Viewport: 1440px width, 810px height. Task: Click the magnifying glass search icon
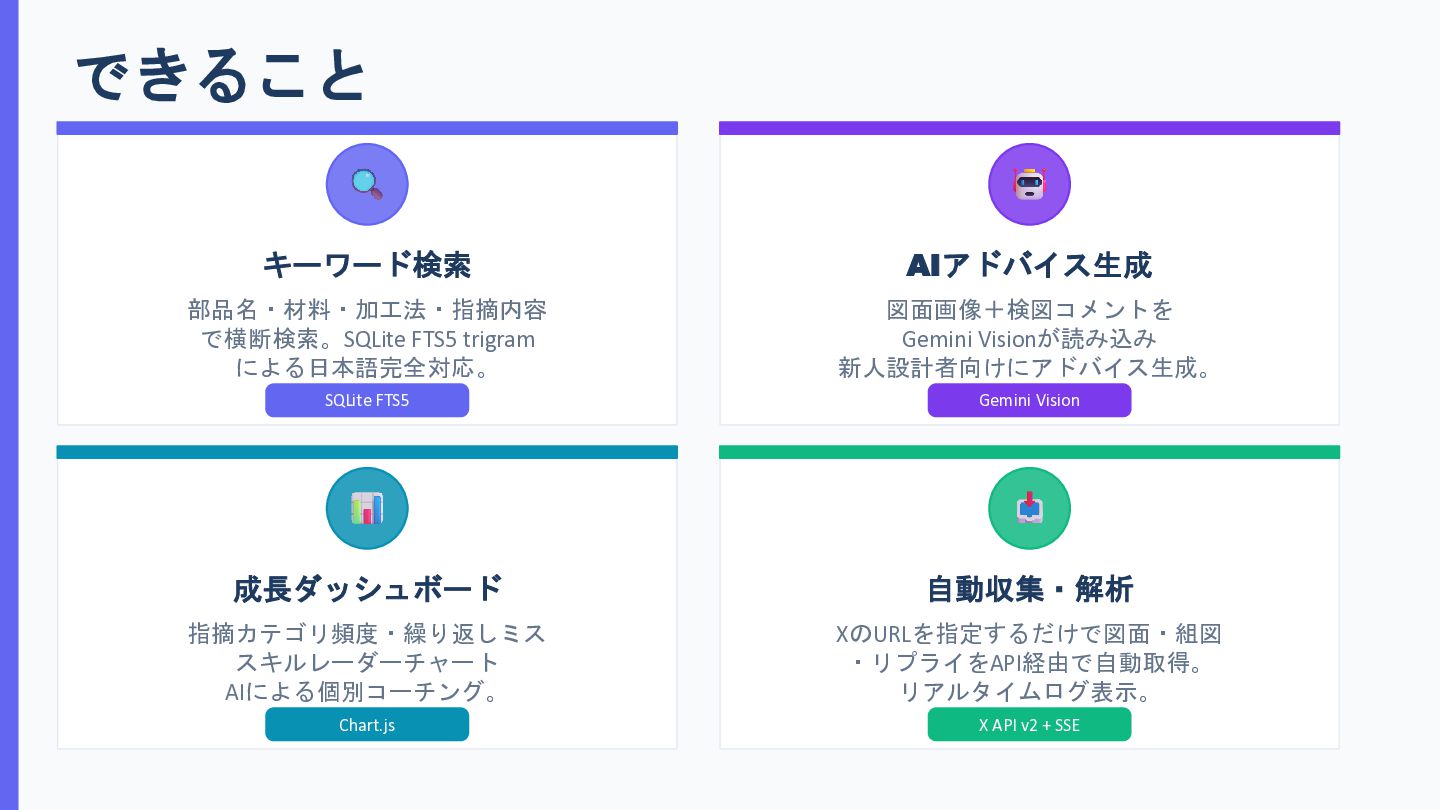click(367, 184)
